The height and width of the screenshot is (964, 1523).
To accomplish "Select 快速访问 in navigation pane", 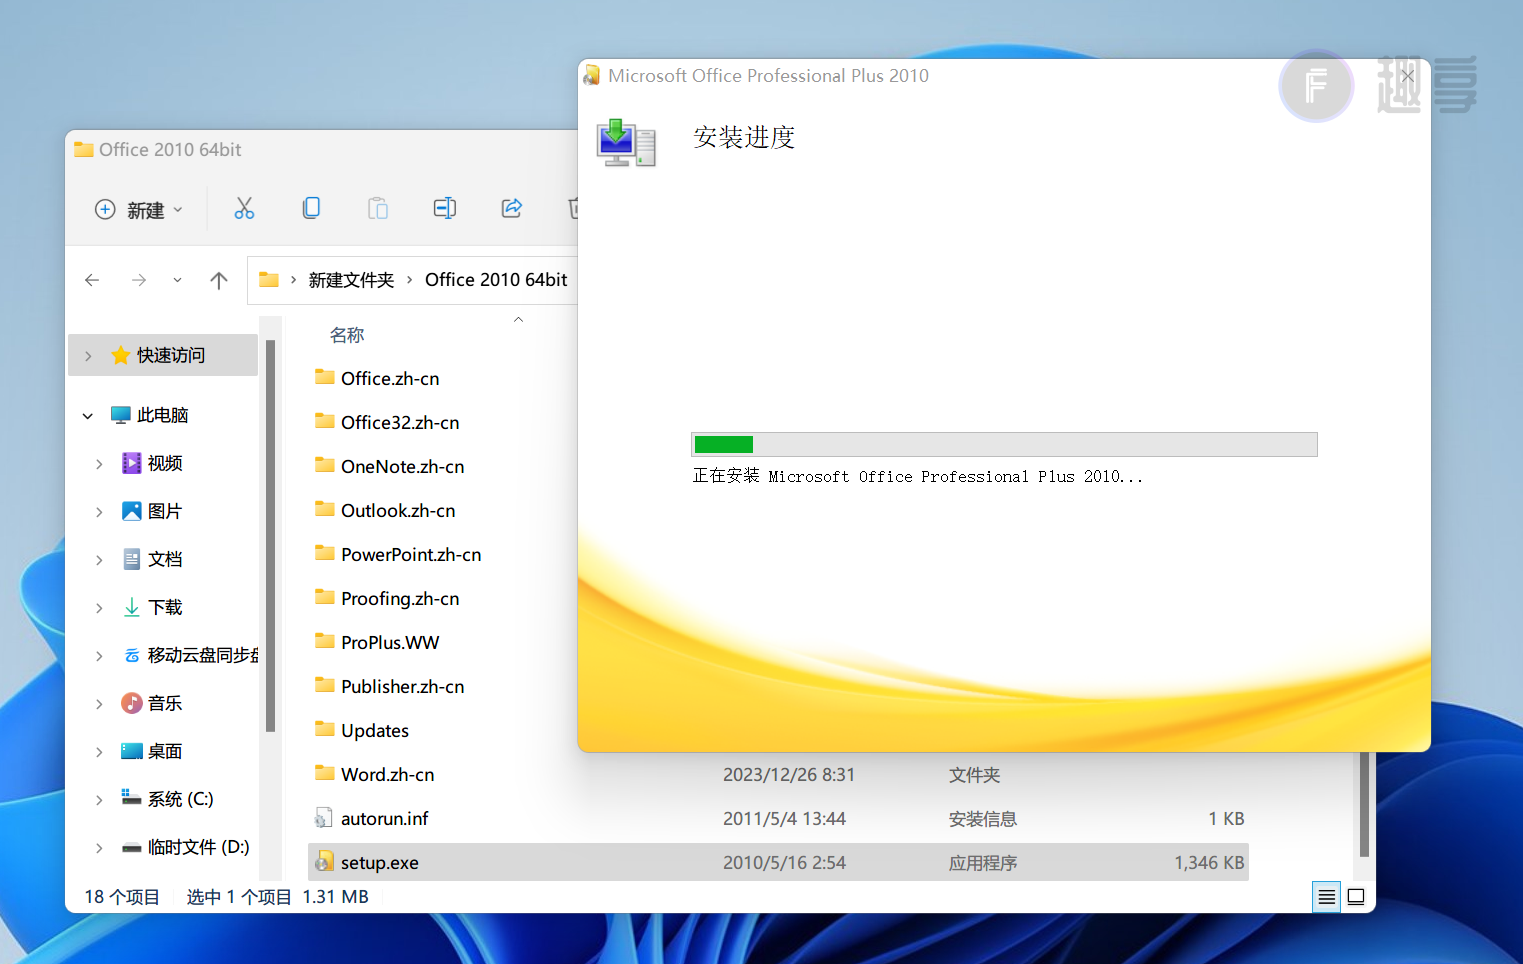I will click(x=163, y=355).
